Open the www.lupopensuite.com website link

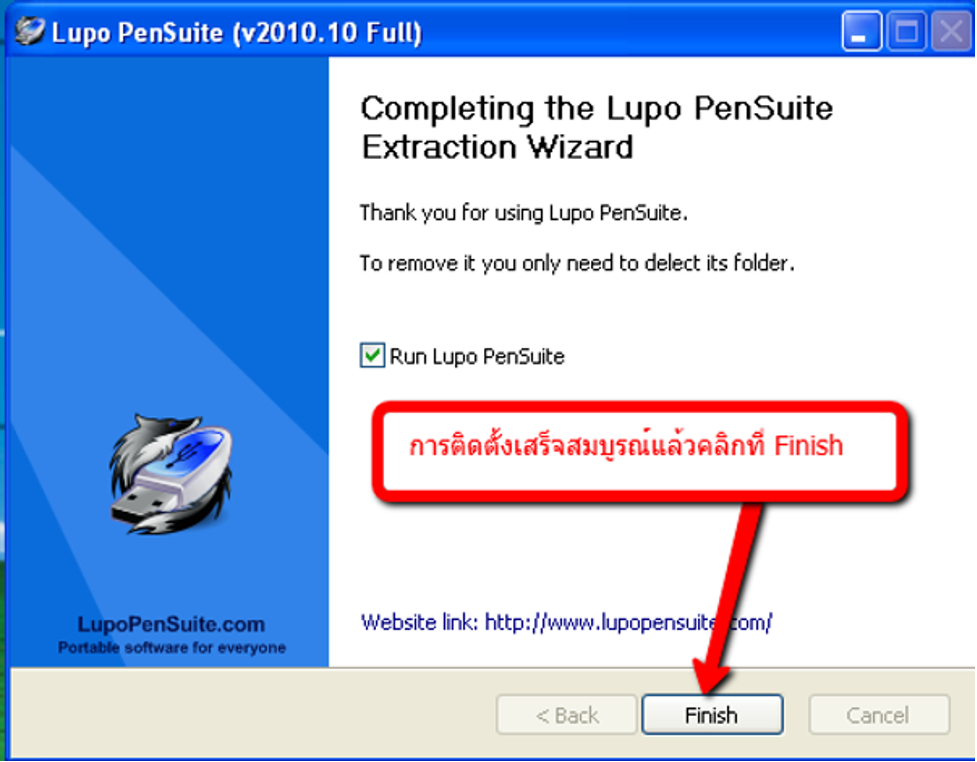[x=628, y=622]
